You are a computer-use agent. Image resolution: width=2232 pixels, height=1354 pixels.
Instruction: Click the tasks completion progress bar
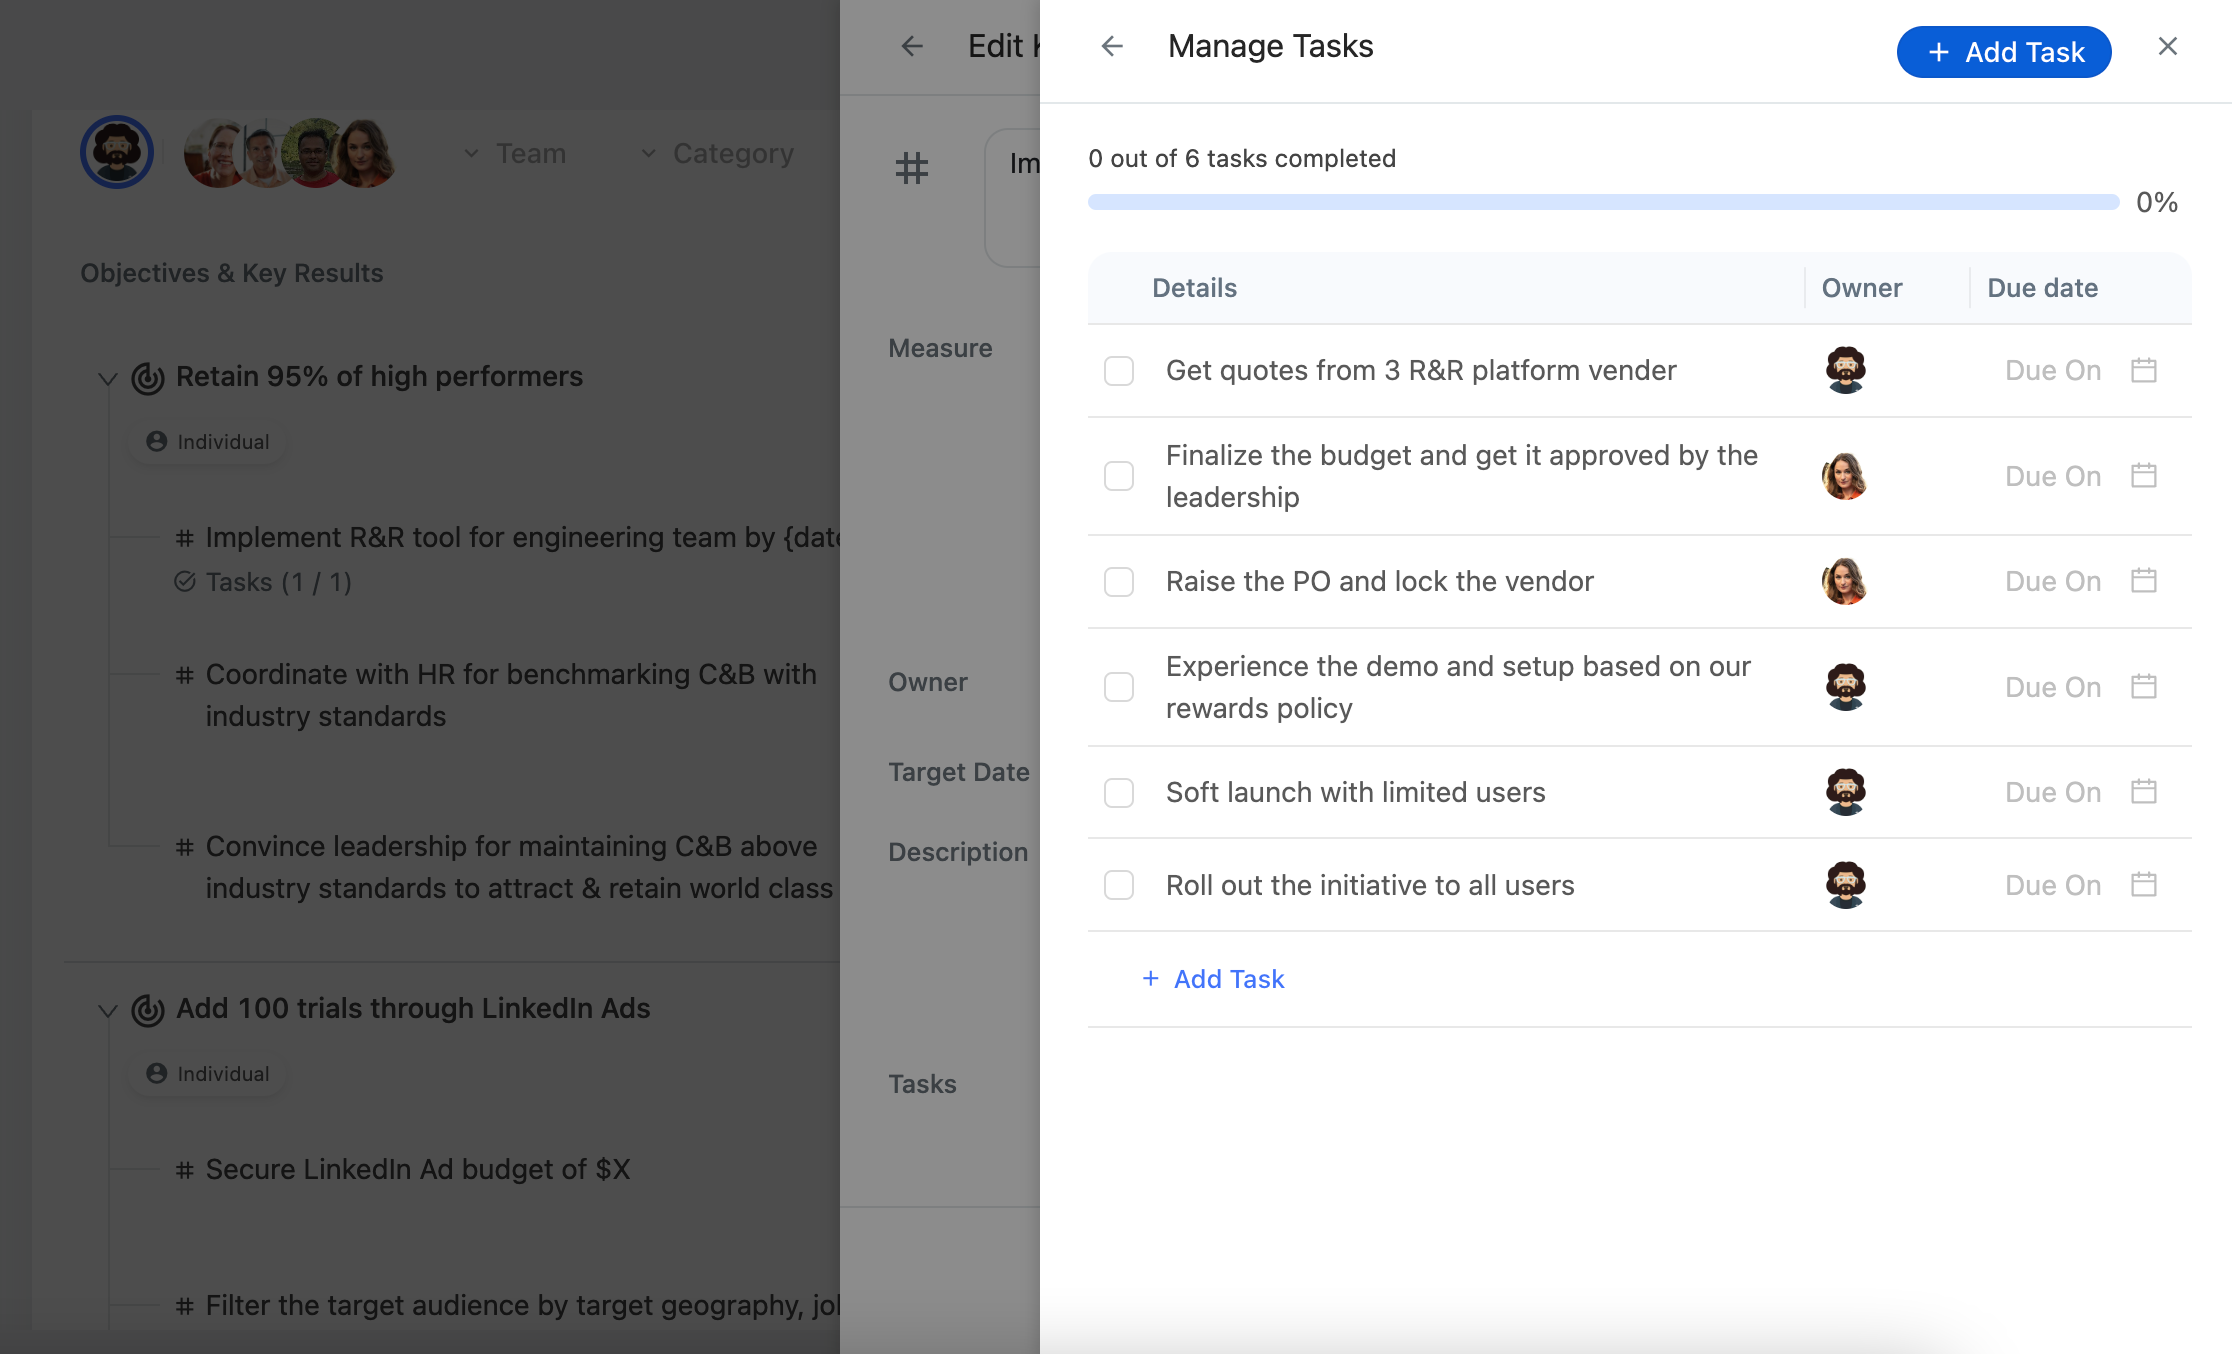click(x=1603, y=203)
